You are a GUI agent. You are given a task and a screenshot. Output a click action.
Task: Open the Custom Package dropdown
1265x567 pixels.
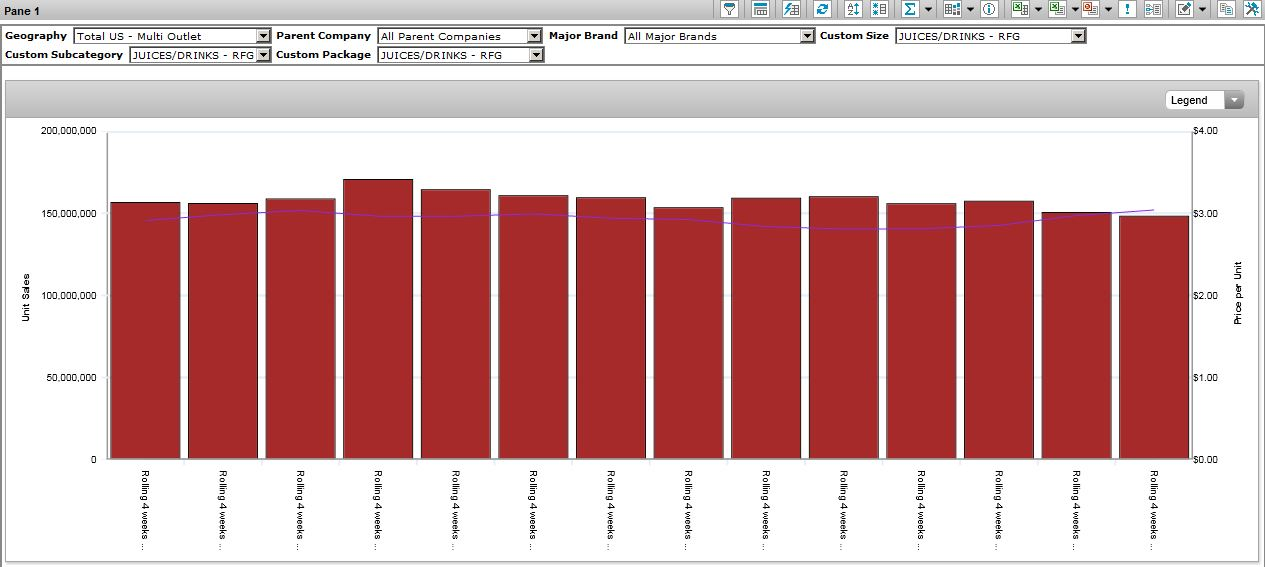pos(535,55)
